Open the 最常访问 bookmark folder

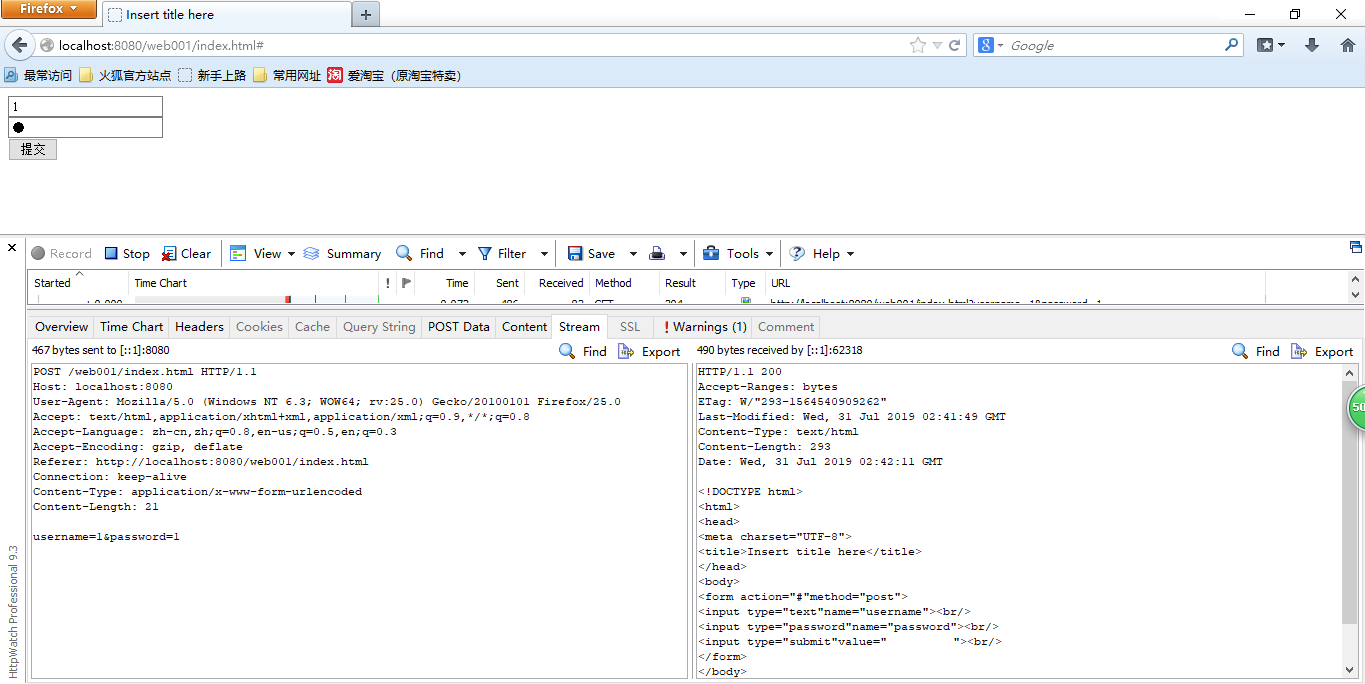[38, 75]
